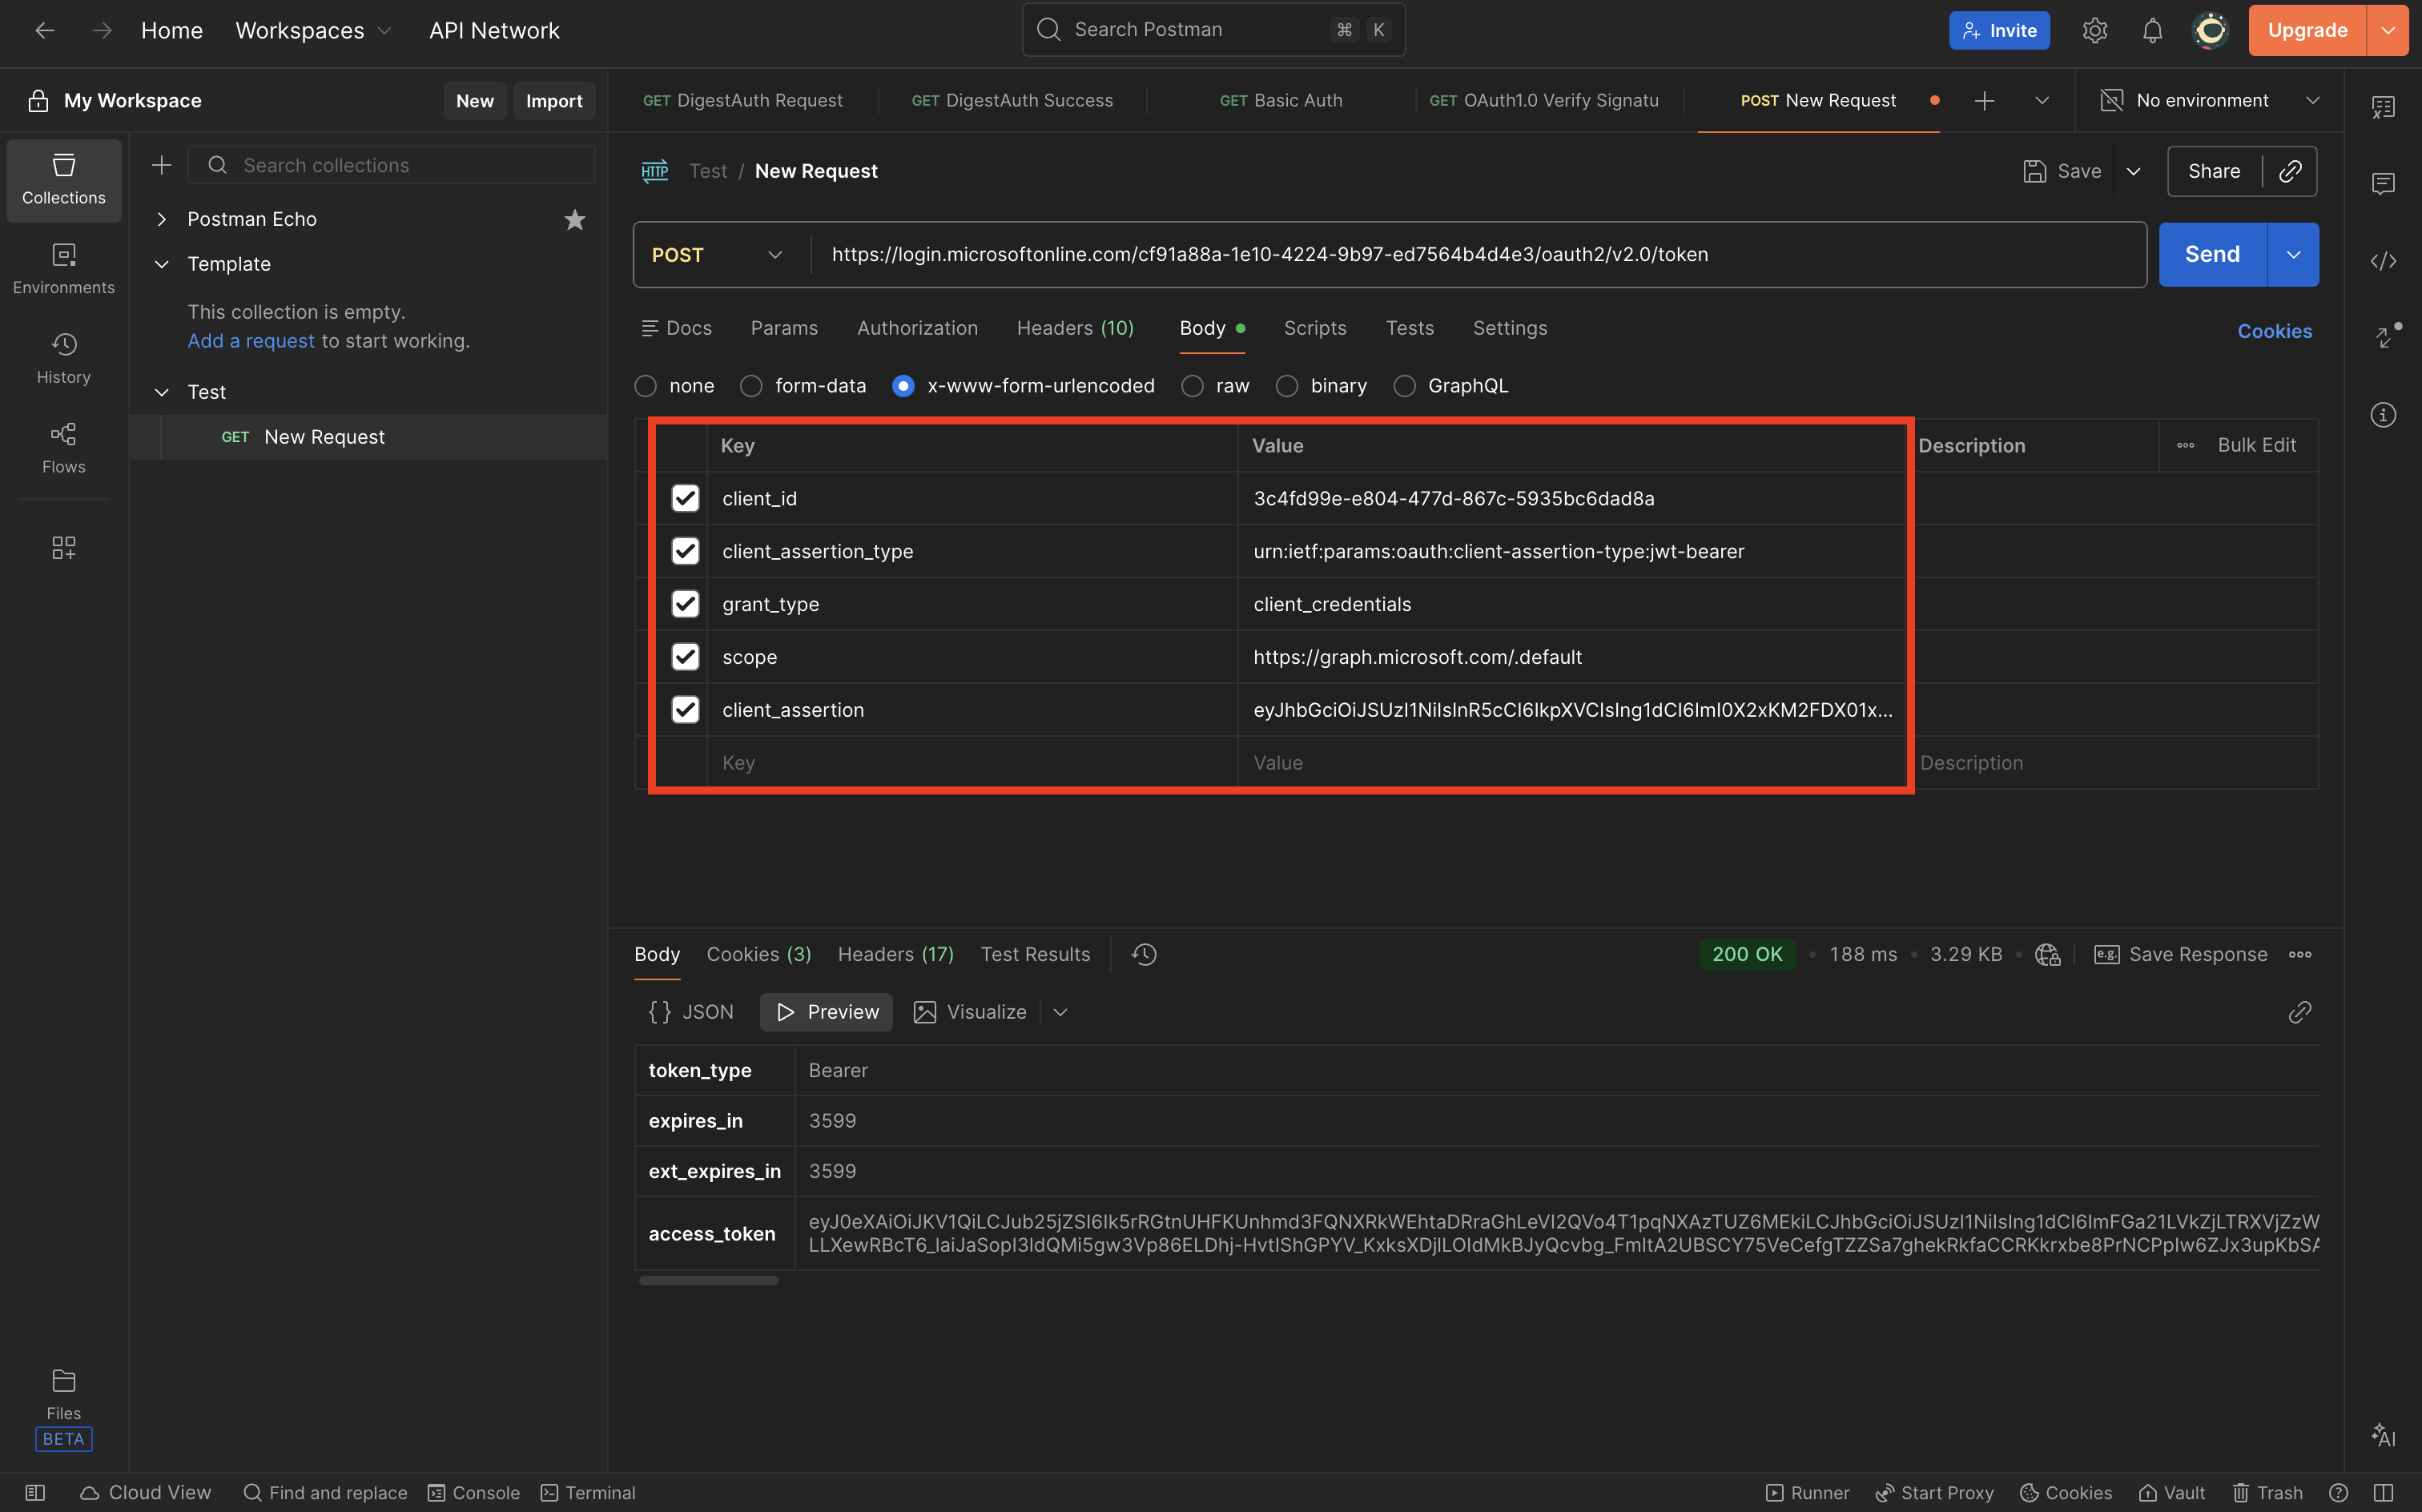Open the GET Basic Auth tab

1280,100
